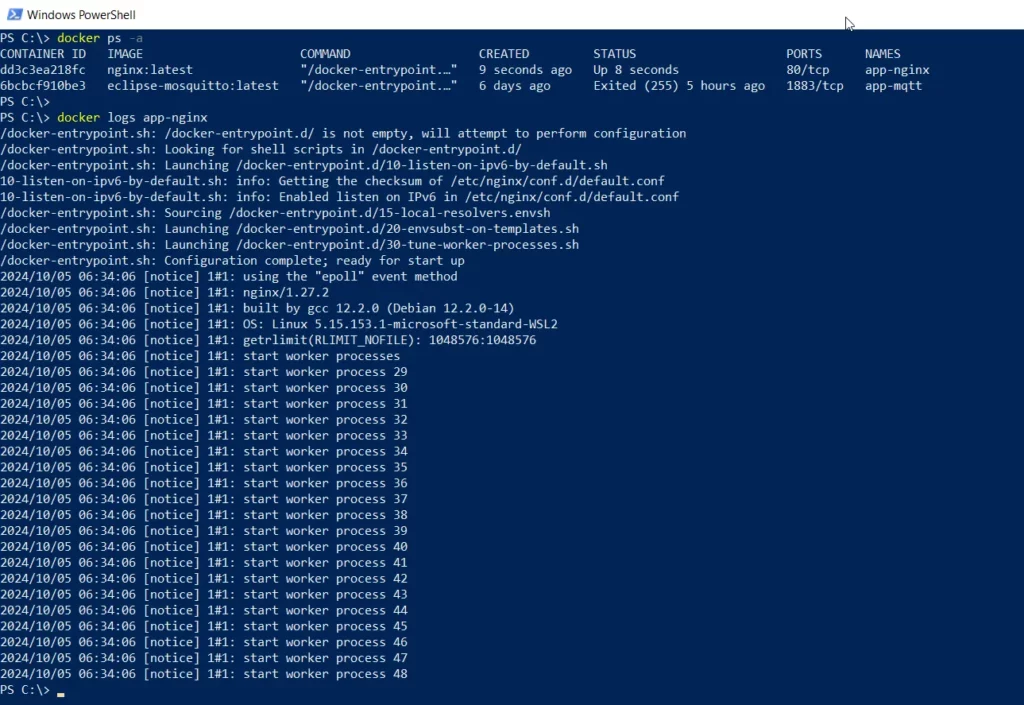Click container ID 6bcbcf910be3
The width and height of the screenshot is (1024, 705).
click(43, 86)
